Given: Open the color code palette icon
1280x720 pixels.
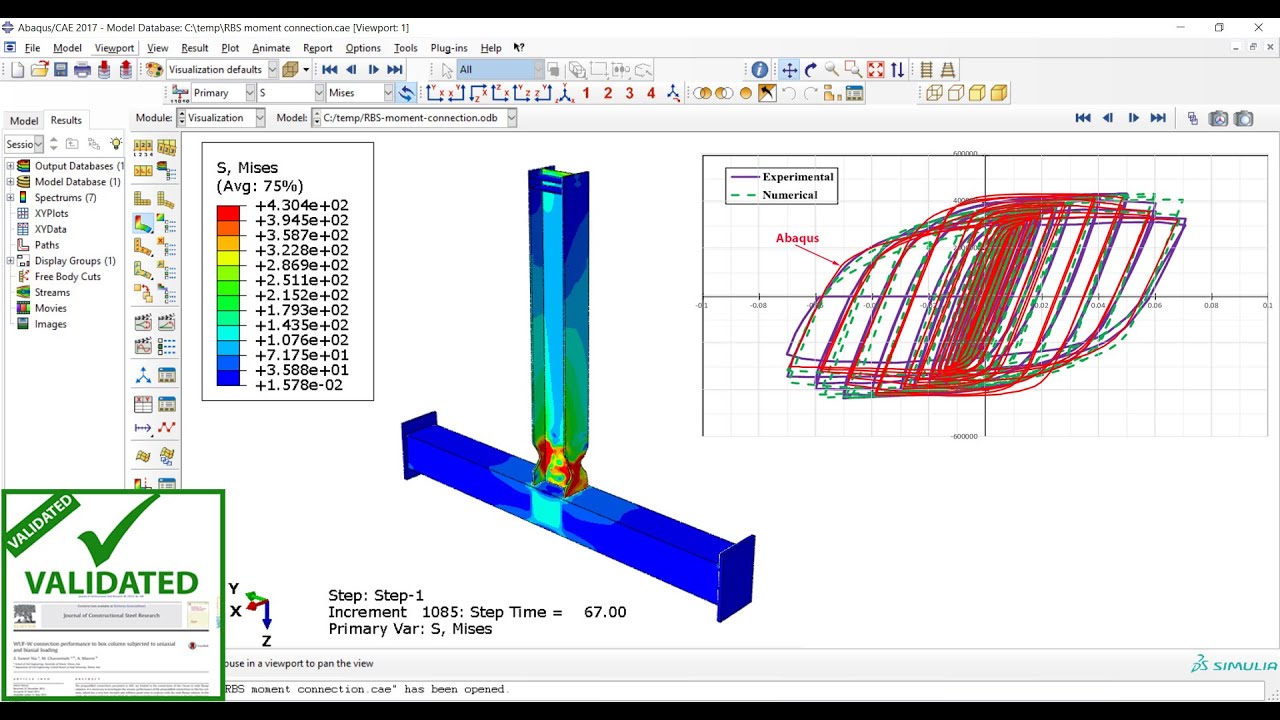Looking at the screenshot, I should (x=154, y=69).
